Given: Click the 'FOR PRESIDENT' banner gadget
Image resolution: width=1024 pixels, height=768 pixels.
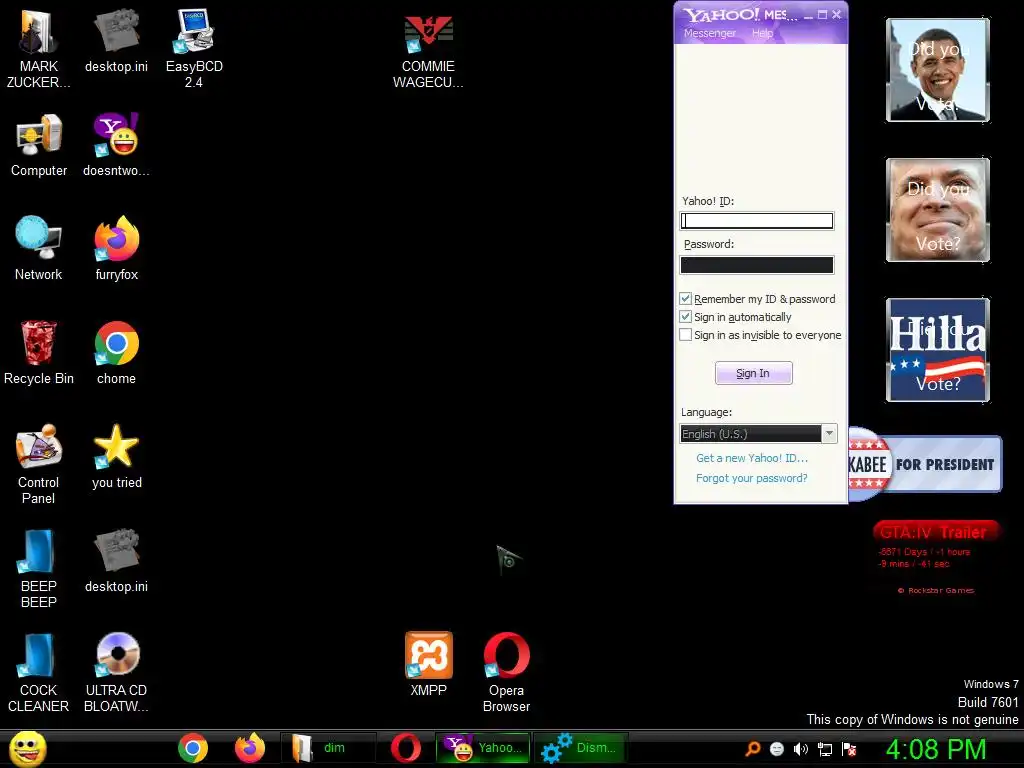Looking at the screenshot, I should pos(925,464).
